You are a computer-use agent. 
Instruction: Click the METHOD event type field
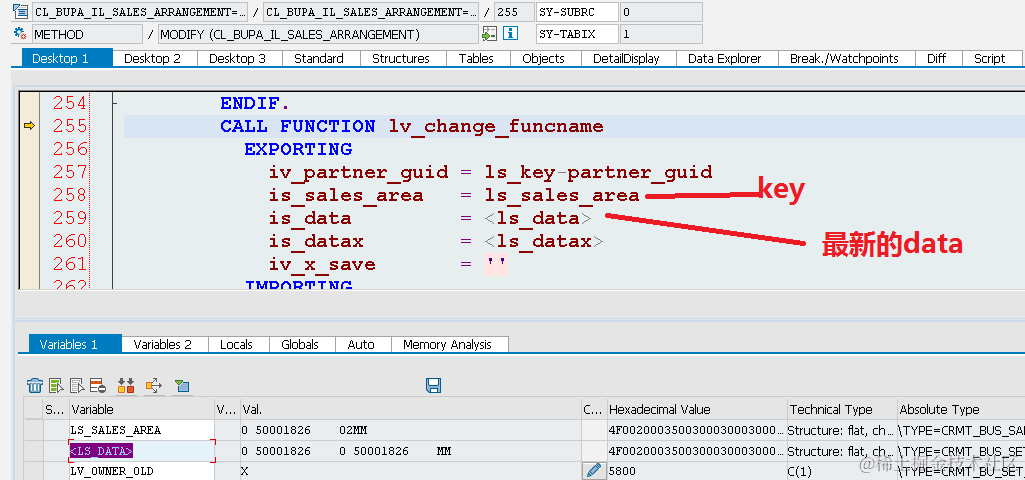[87, 34]
